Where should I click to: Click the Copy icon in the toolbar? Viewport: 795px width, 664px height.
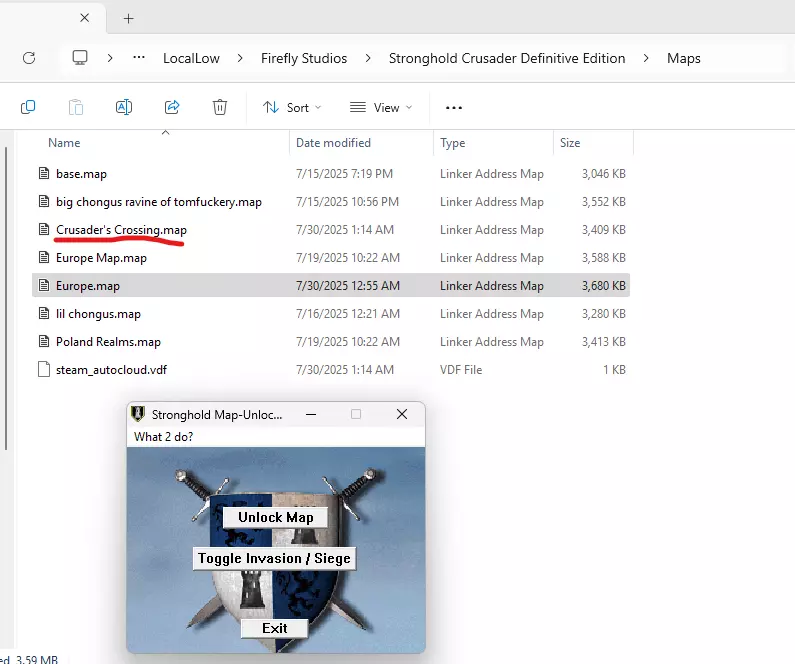point(28,107)
